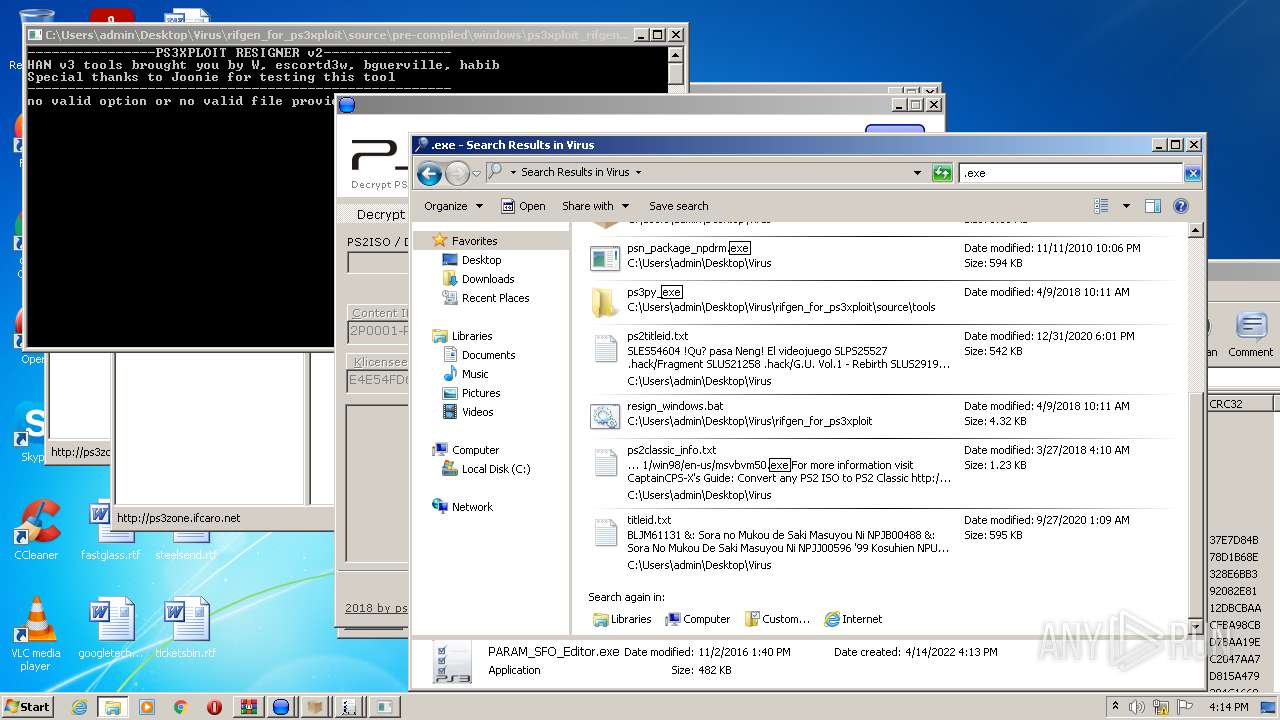Select ps2titleid.txt file icon
This screenshot has width=1280, height=720.
coord(605,350)
